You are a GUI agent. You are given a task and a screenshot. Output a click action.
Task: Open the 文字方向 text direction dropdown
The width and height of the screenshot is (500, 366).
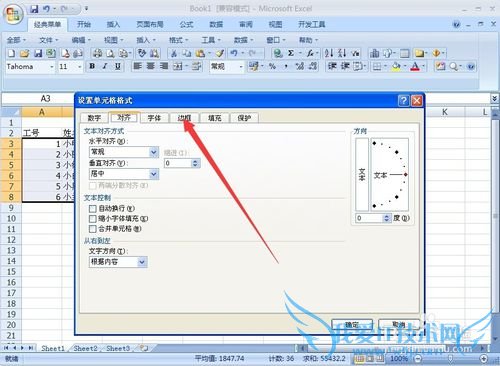coord(142,262)
